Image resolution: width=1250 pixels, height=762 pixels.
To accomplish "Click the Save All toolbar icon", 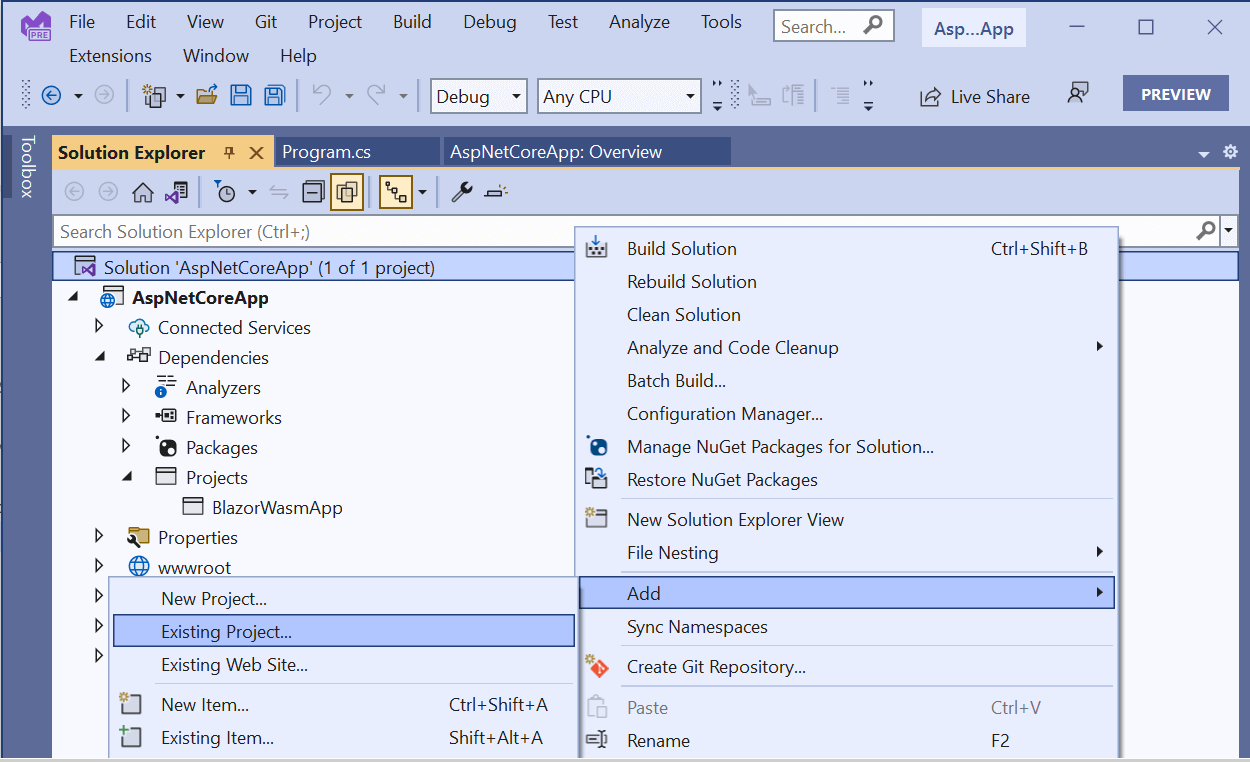I will coord(274,96).
